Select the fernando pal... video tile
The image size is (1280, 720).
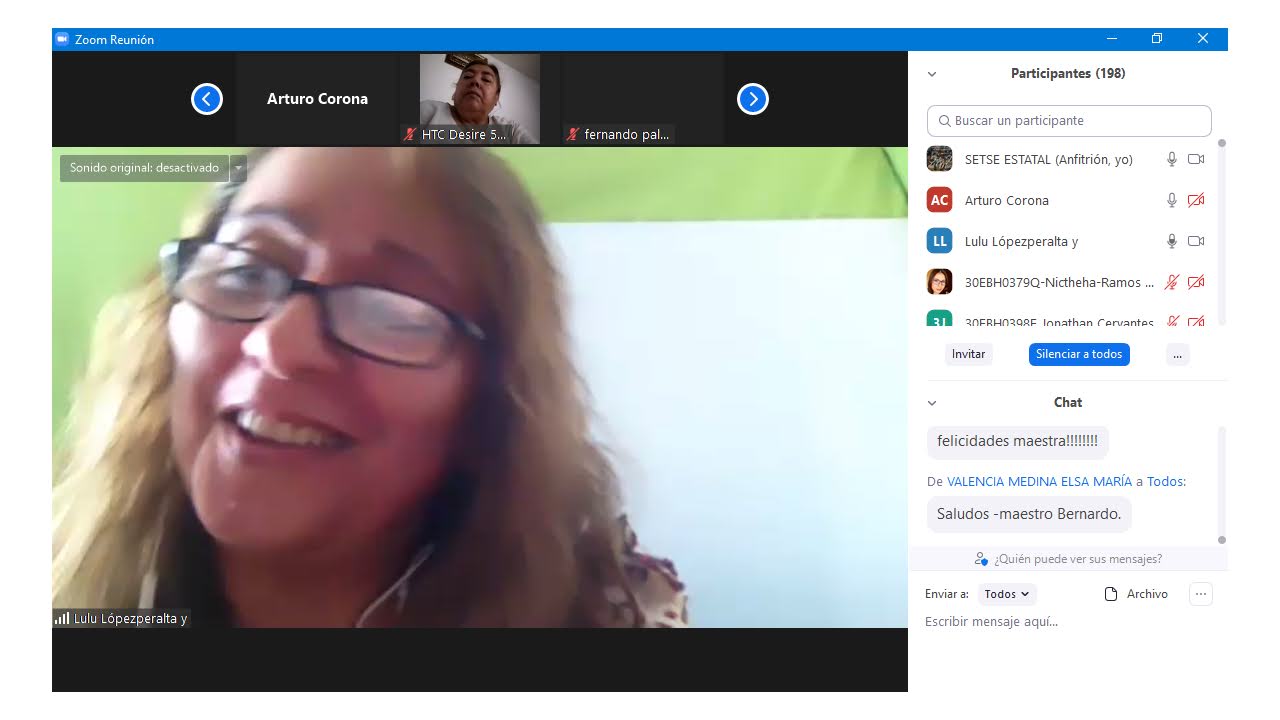tap(643, 99)
